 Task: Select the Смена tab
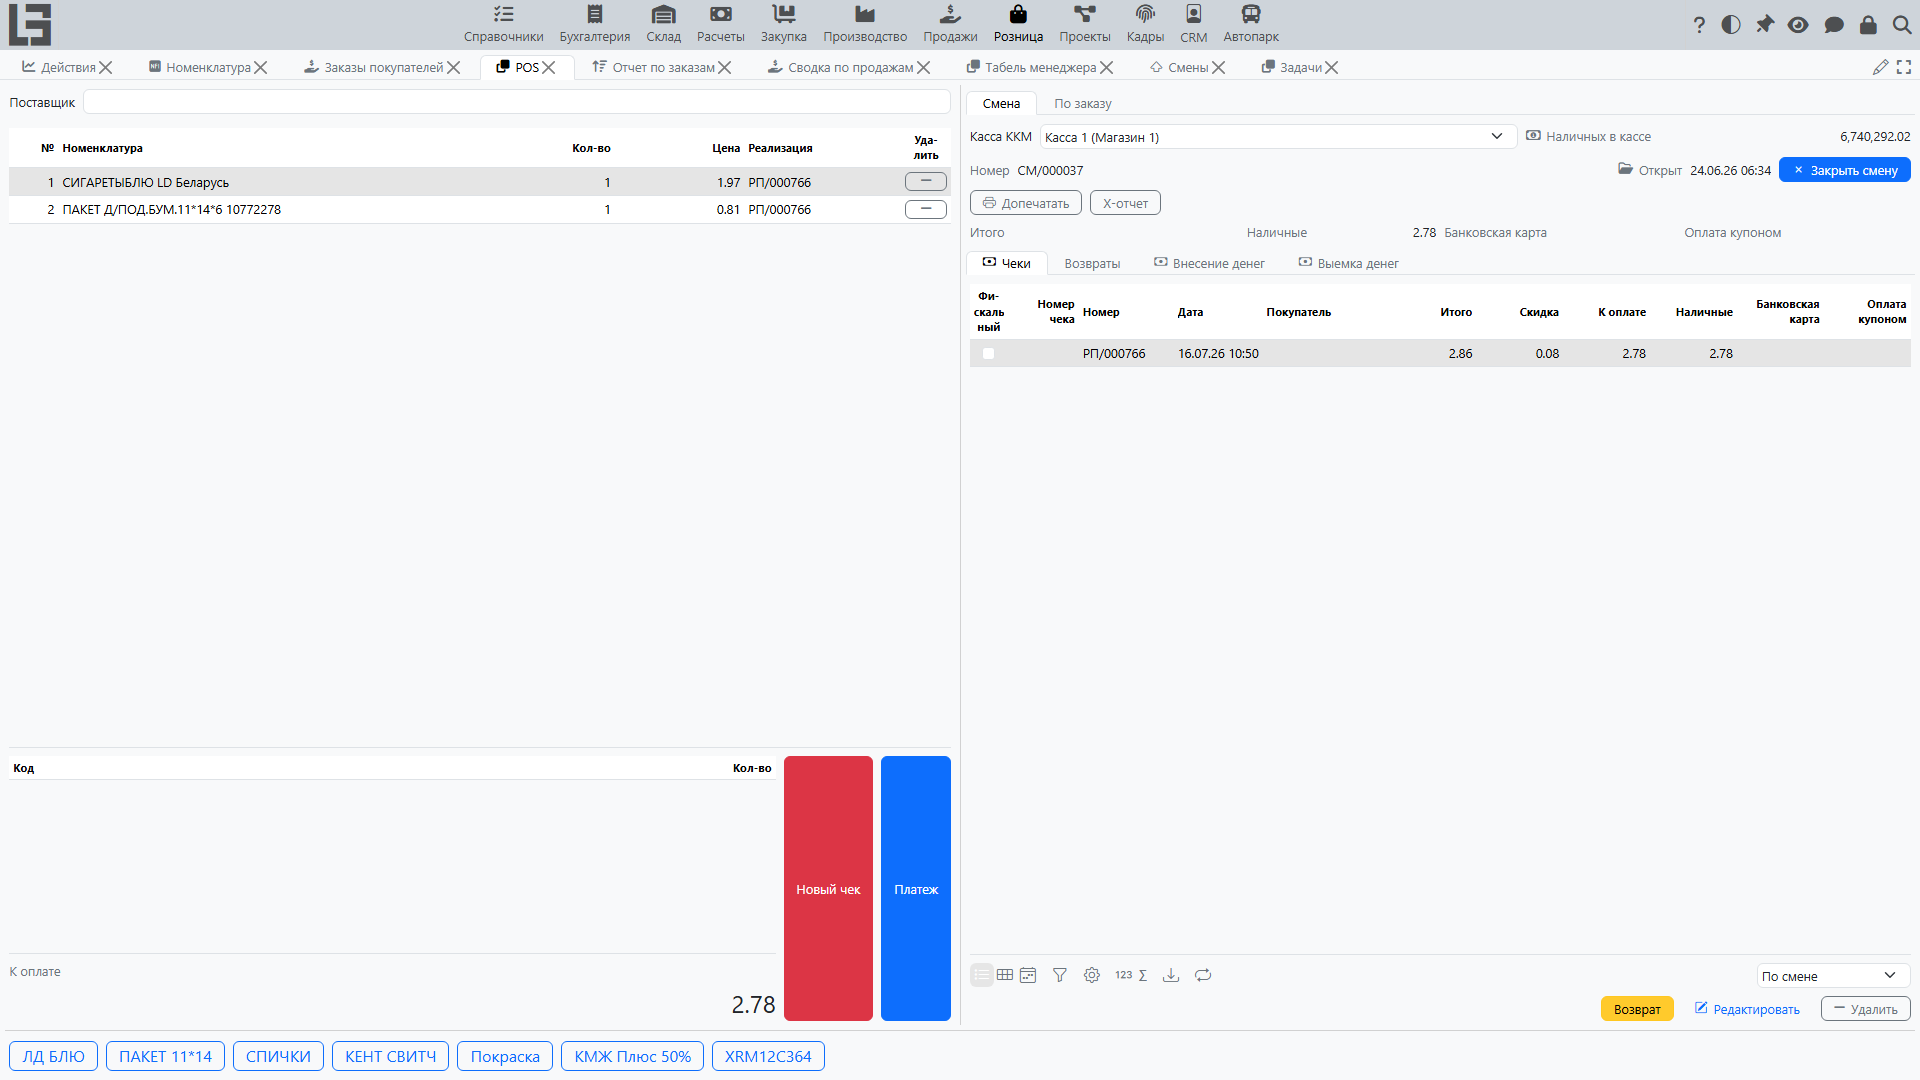(x=1001, y=103)
